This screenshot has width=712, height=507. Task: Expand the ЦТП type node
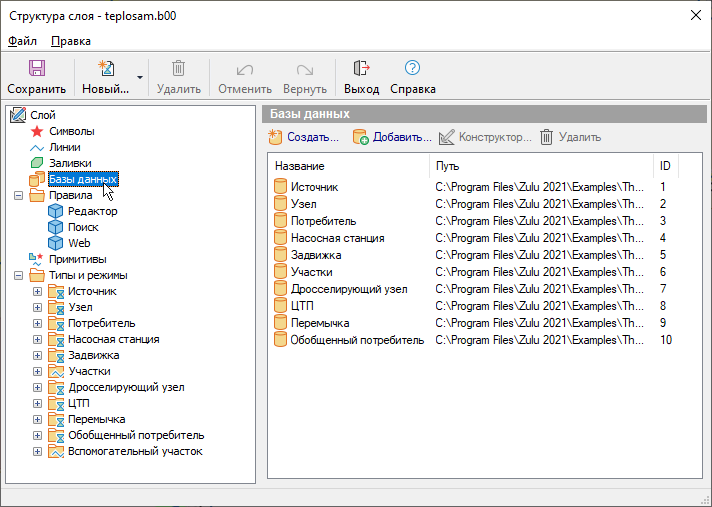point(38,403)
